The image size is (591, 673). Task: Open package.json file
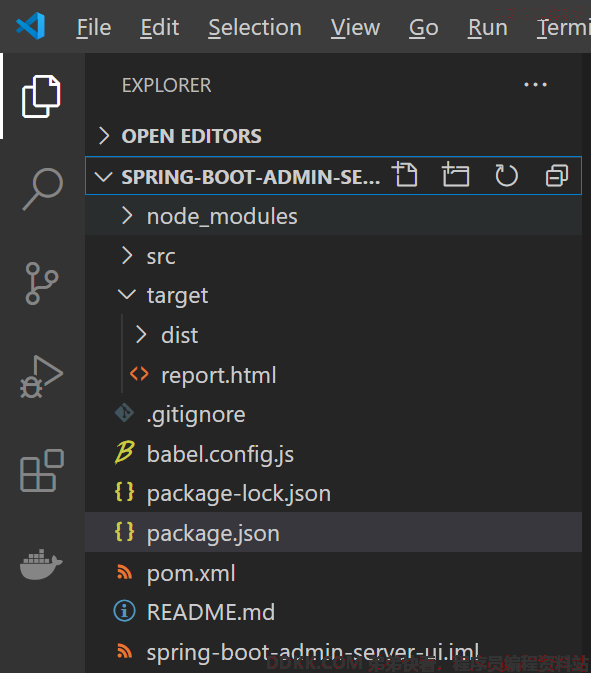tap(213, 534)
